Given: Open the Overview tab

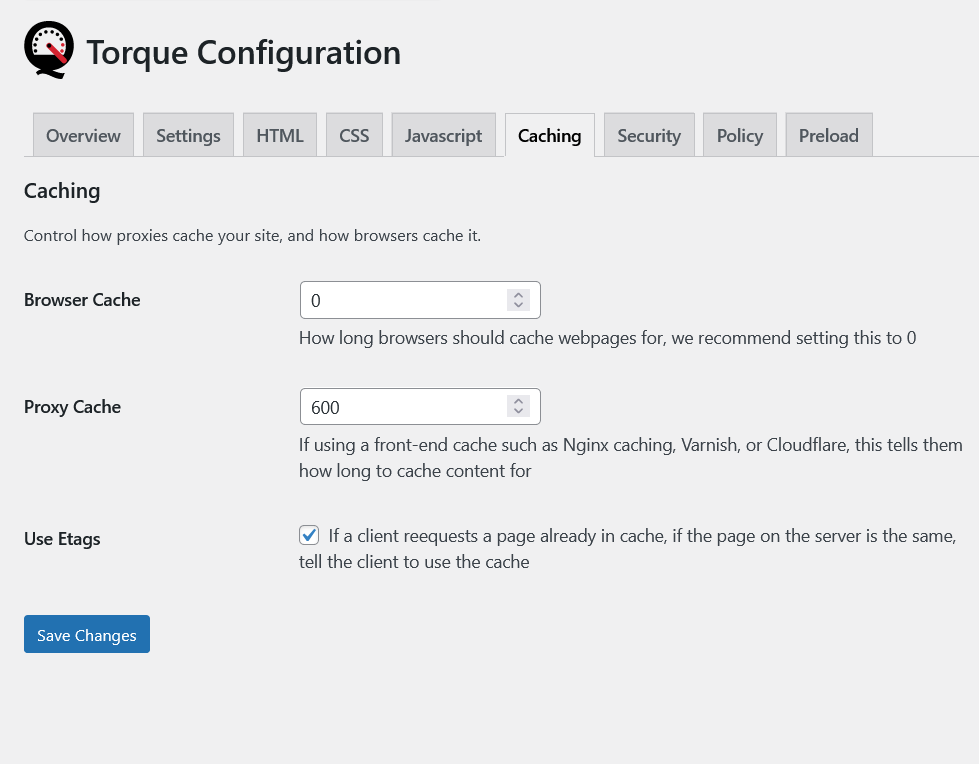Looking at the screenshot, I should pos(83,136).
